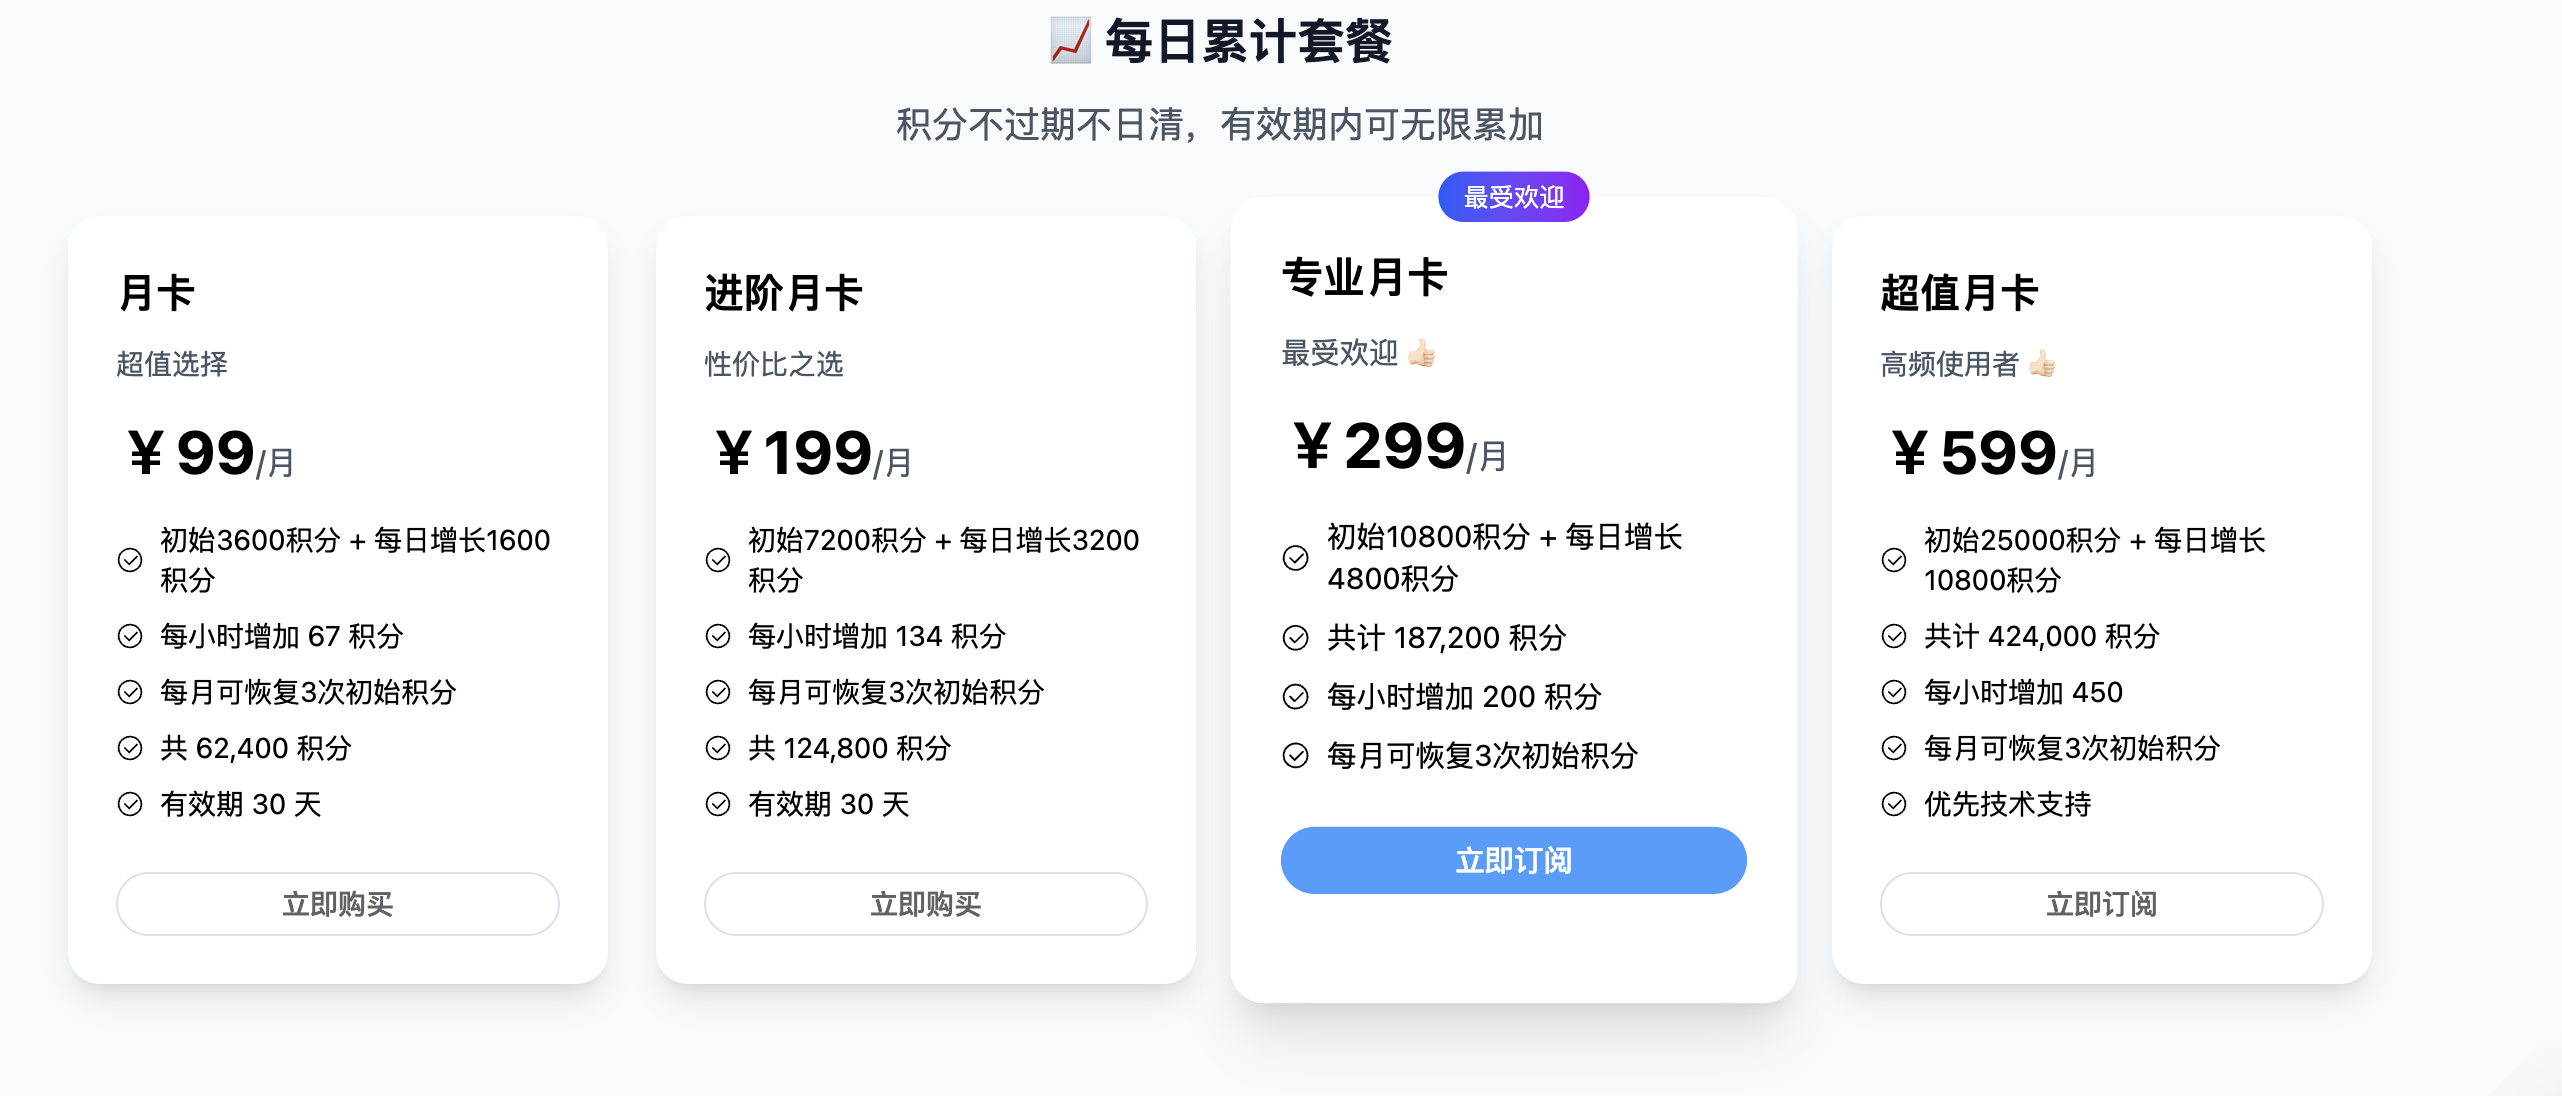Click check icon beside 共计 424,000 积分
2562x1096 pixels.
(1894, 636)
